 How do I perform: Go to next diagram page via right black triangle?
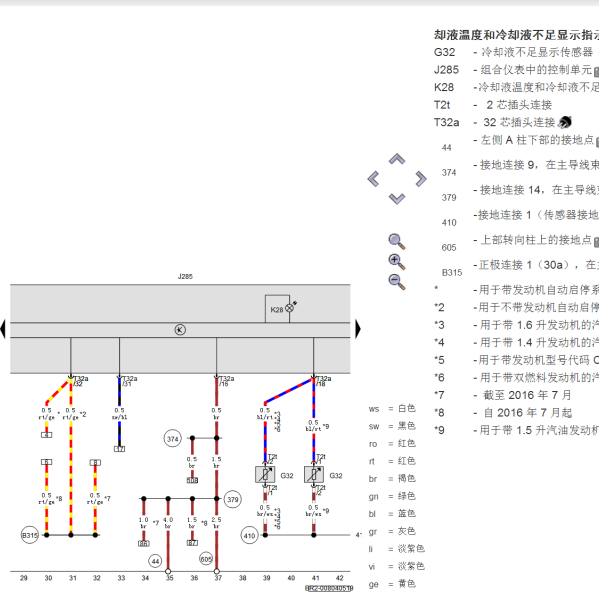click(x=358, y=329)
